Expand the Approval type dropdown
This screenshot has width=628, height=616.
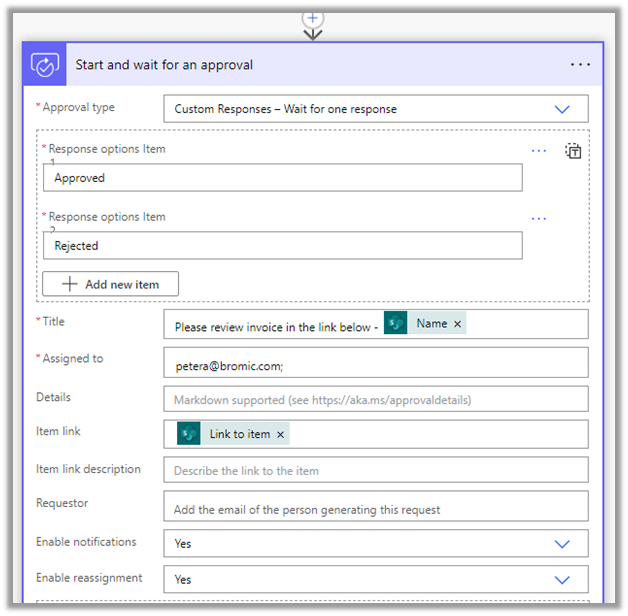[561, 109]
